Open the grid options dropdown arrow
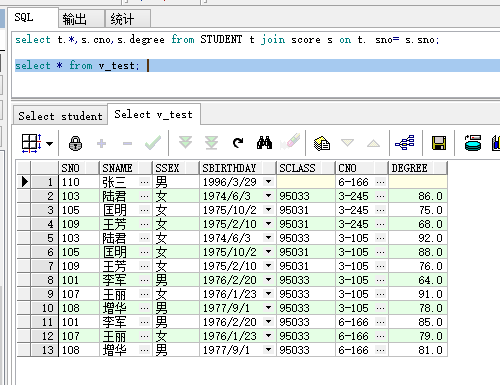Image resolution: width=500 pixels, height=385 pixels. [49, 144]
